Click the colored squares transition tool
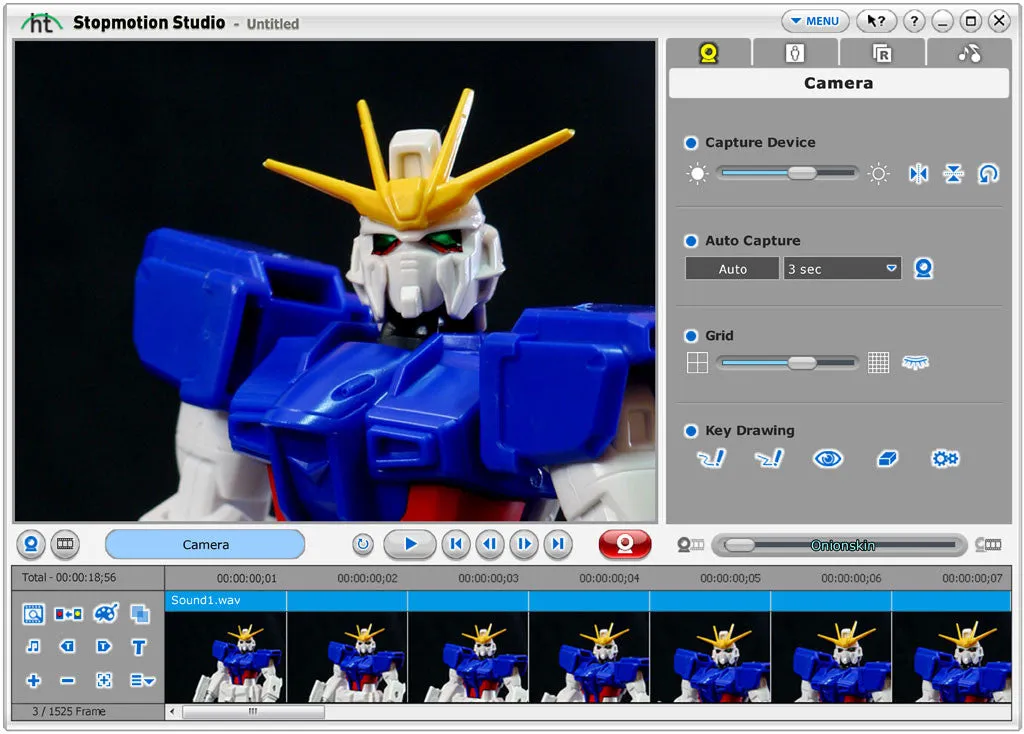 pyautogui.click(x=69, y=613)
